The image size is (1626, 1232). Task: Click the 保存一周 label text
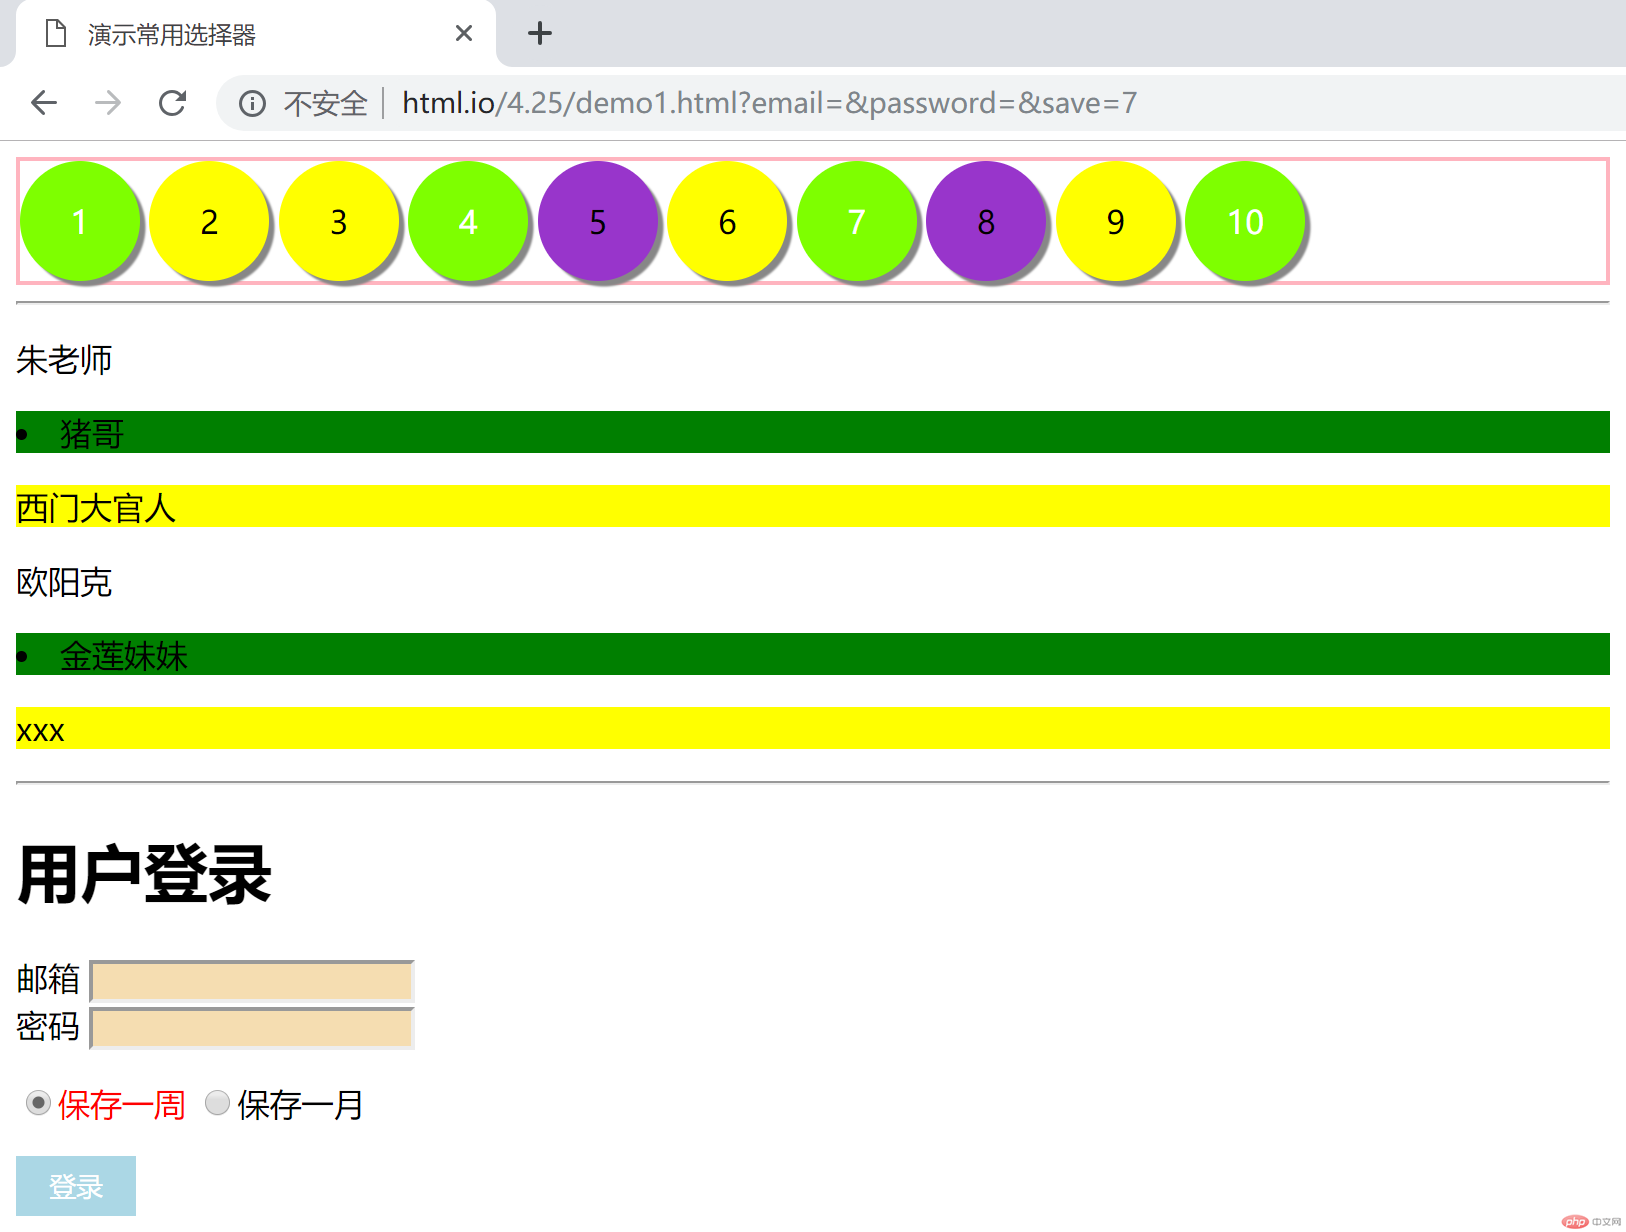(121, 1105)
